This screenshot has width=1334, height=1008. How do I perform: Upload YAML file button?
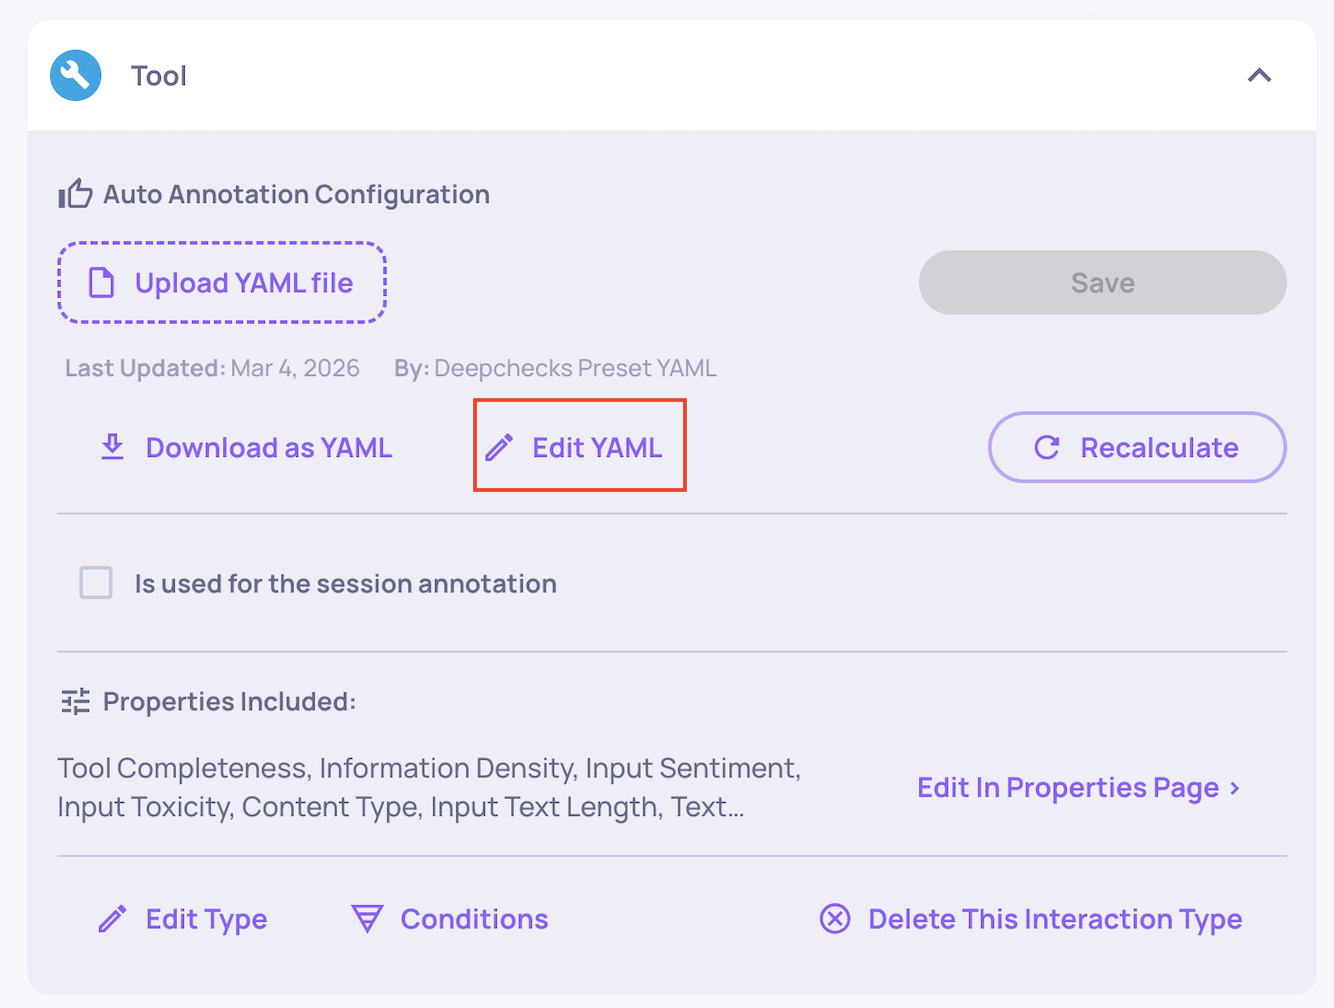pos(222,283)
